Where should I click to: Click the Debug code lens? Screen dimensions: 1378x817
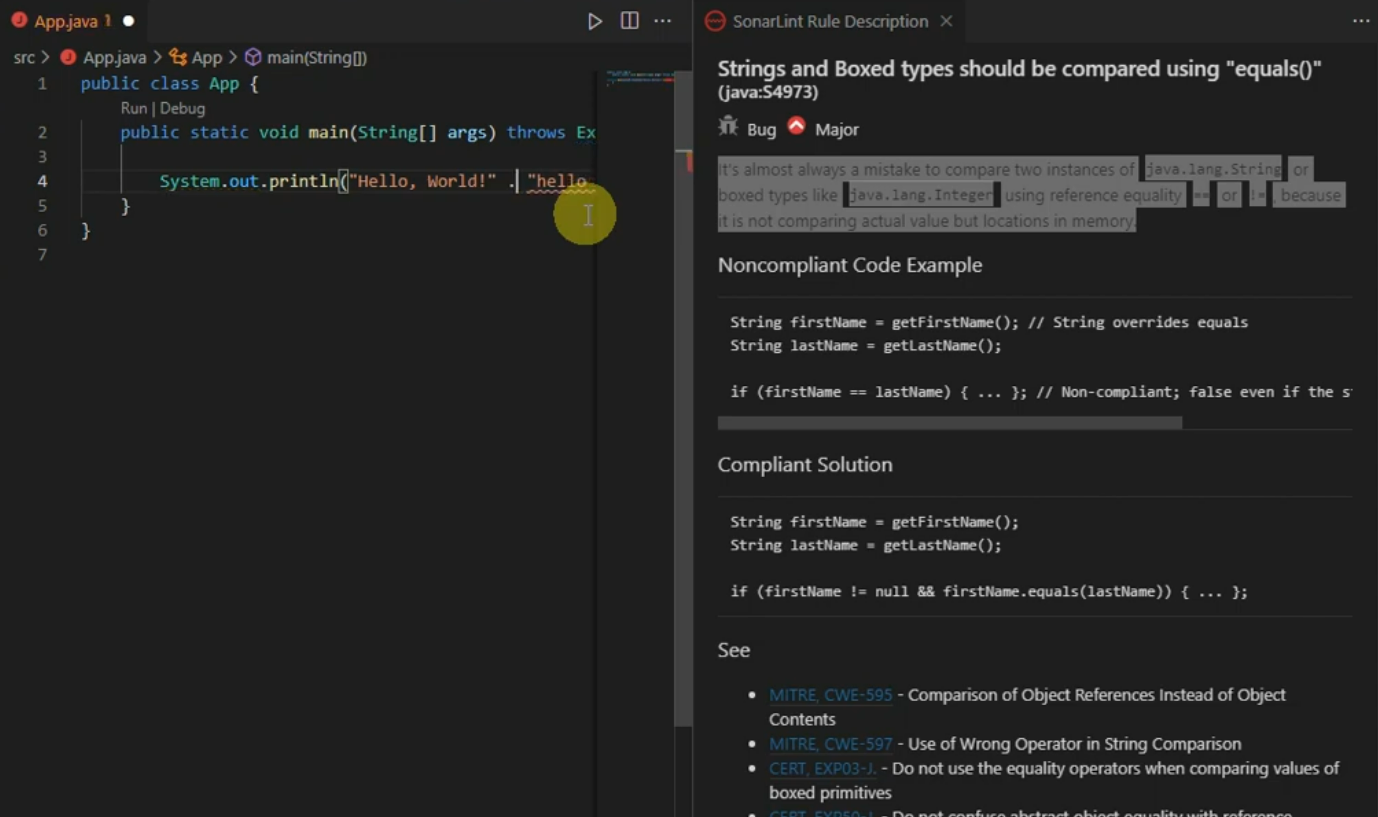coord(182,108)
